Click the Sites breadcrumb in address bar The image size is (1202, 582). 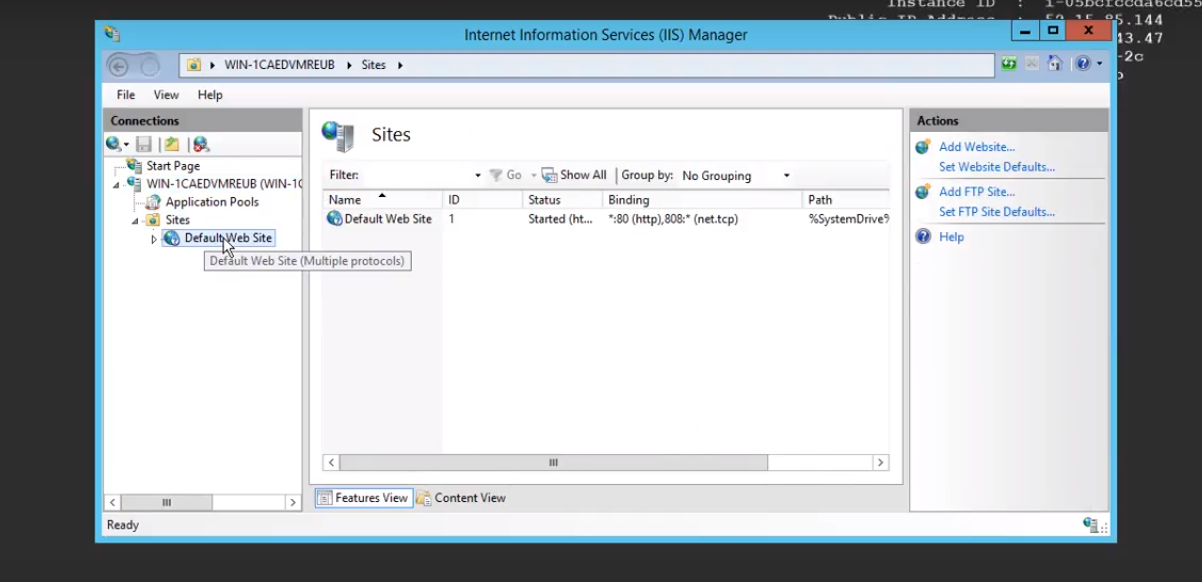click(x=374, y=65)
